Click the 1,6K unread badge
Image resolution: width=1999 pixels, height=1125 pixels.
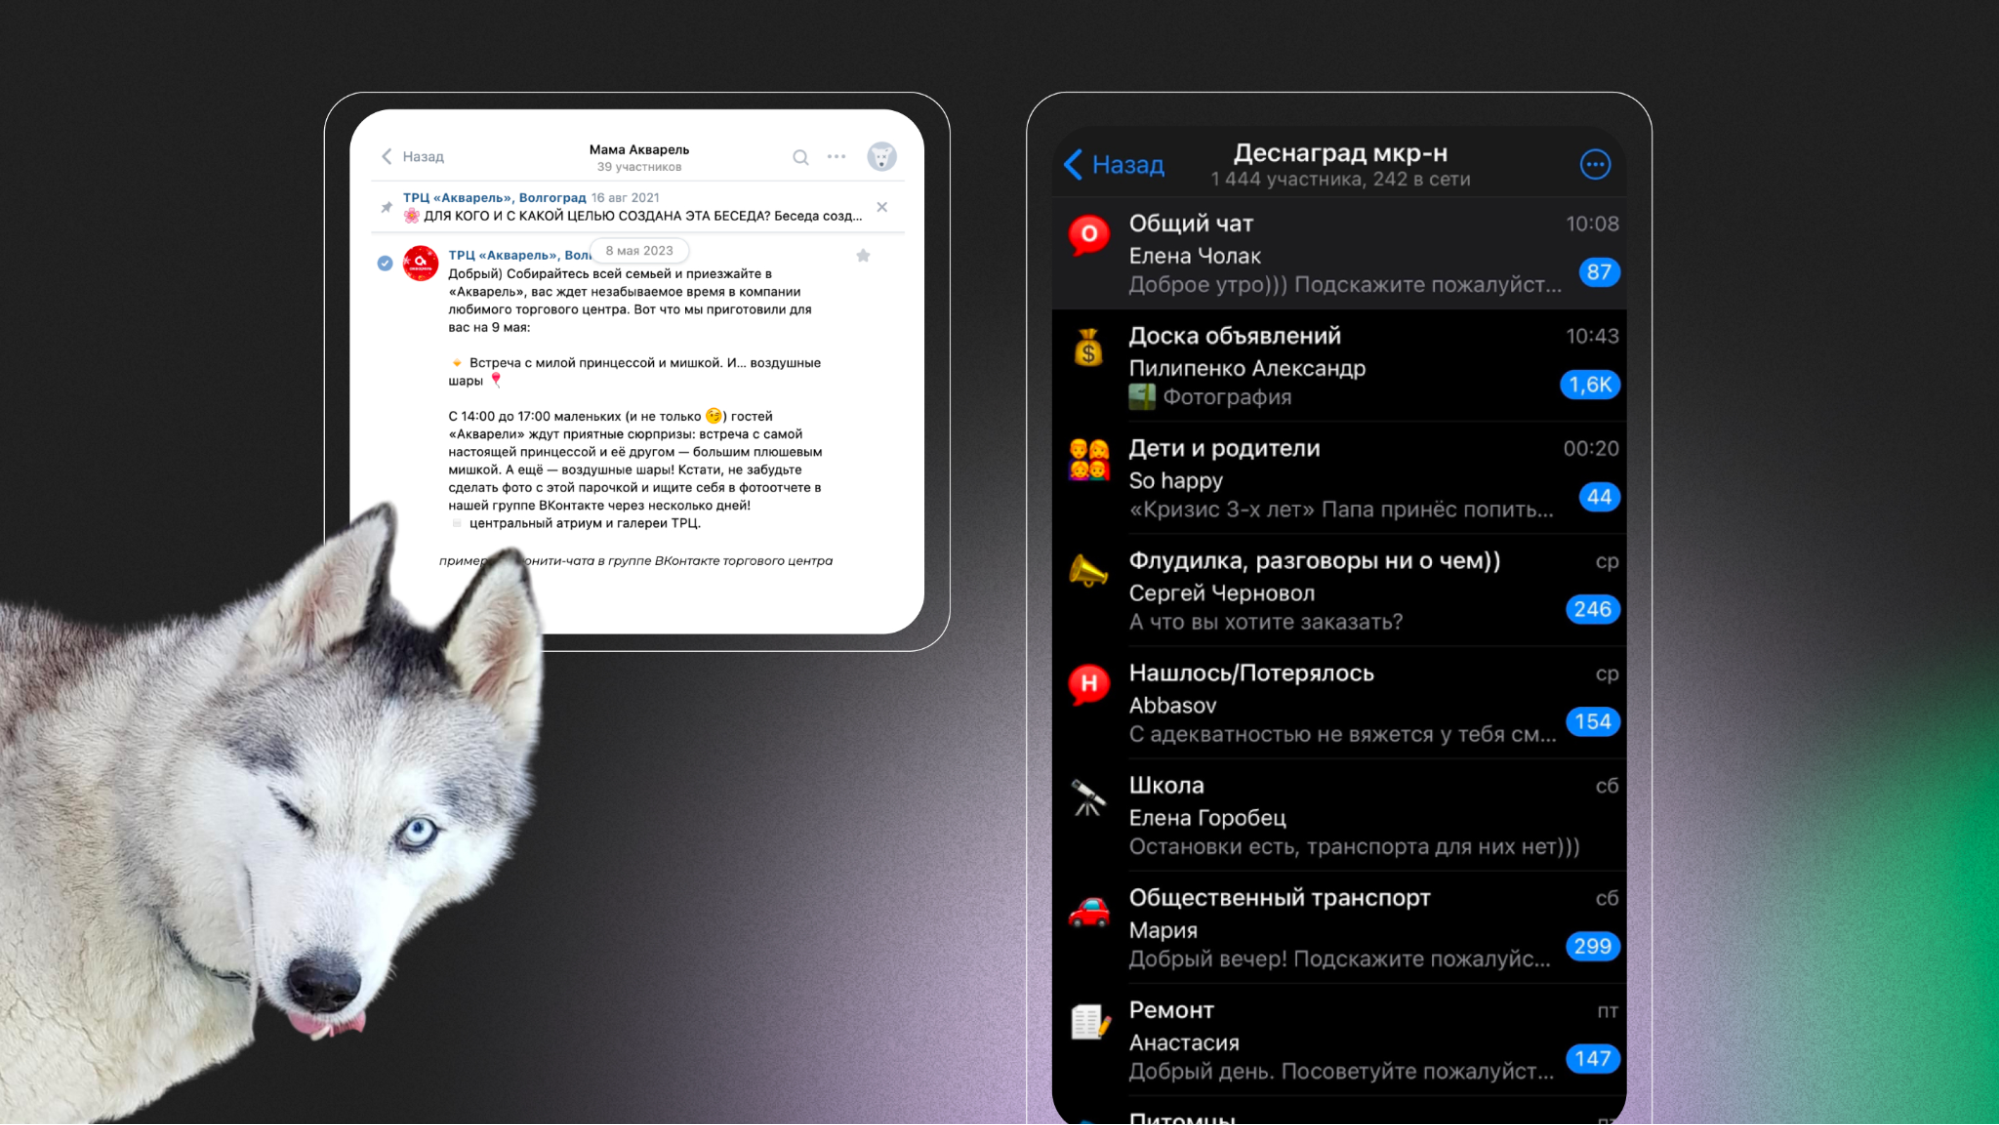[x=1590, y=385]
